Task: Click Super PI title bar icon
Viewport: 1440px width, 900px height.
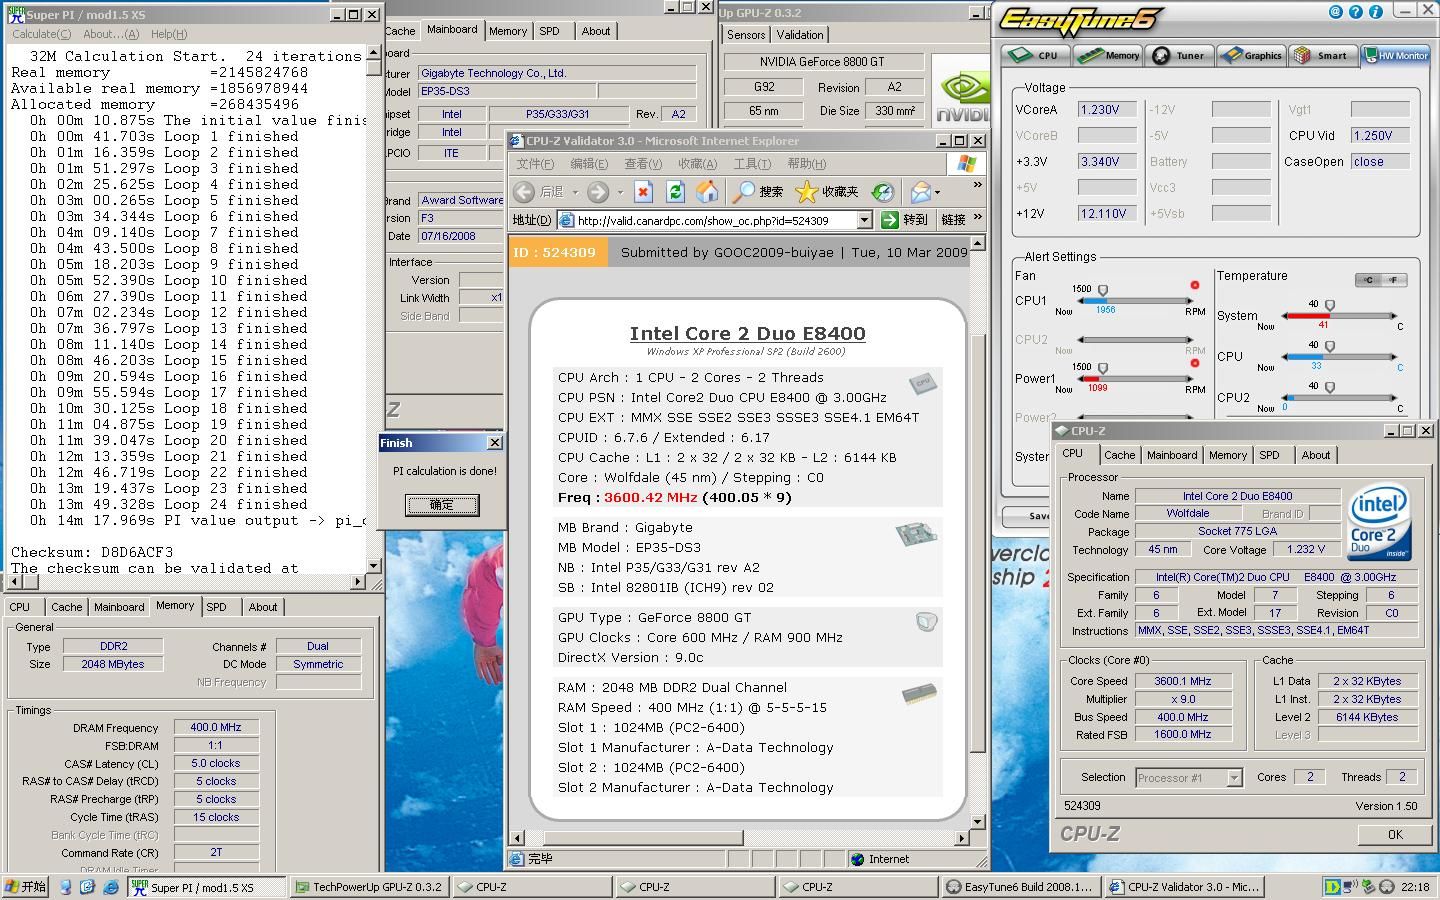Action: (x=16, y=14)
